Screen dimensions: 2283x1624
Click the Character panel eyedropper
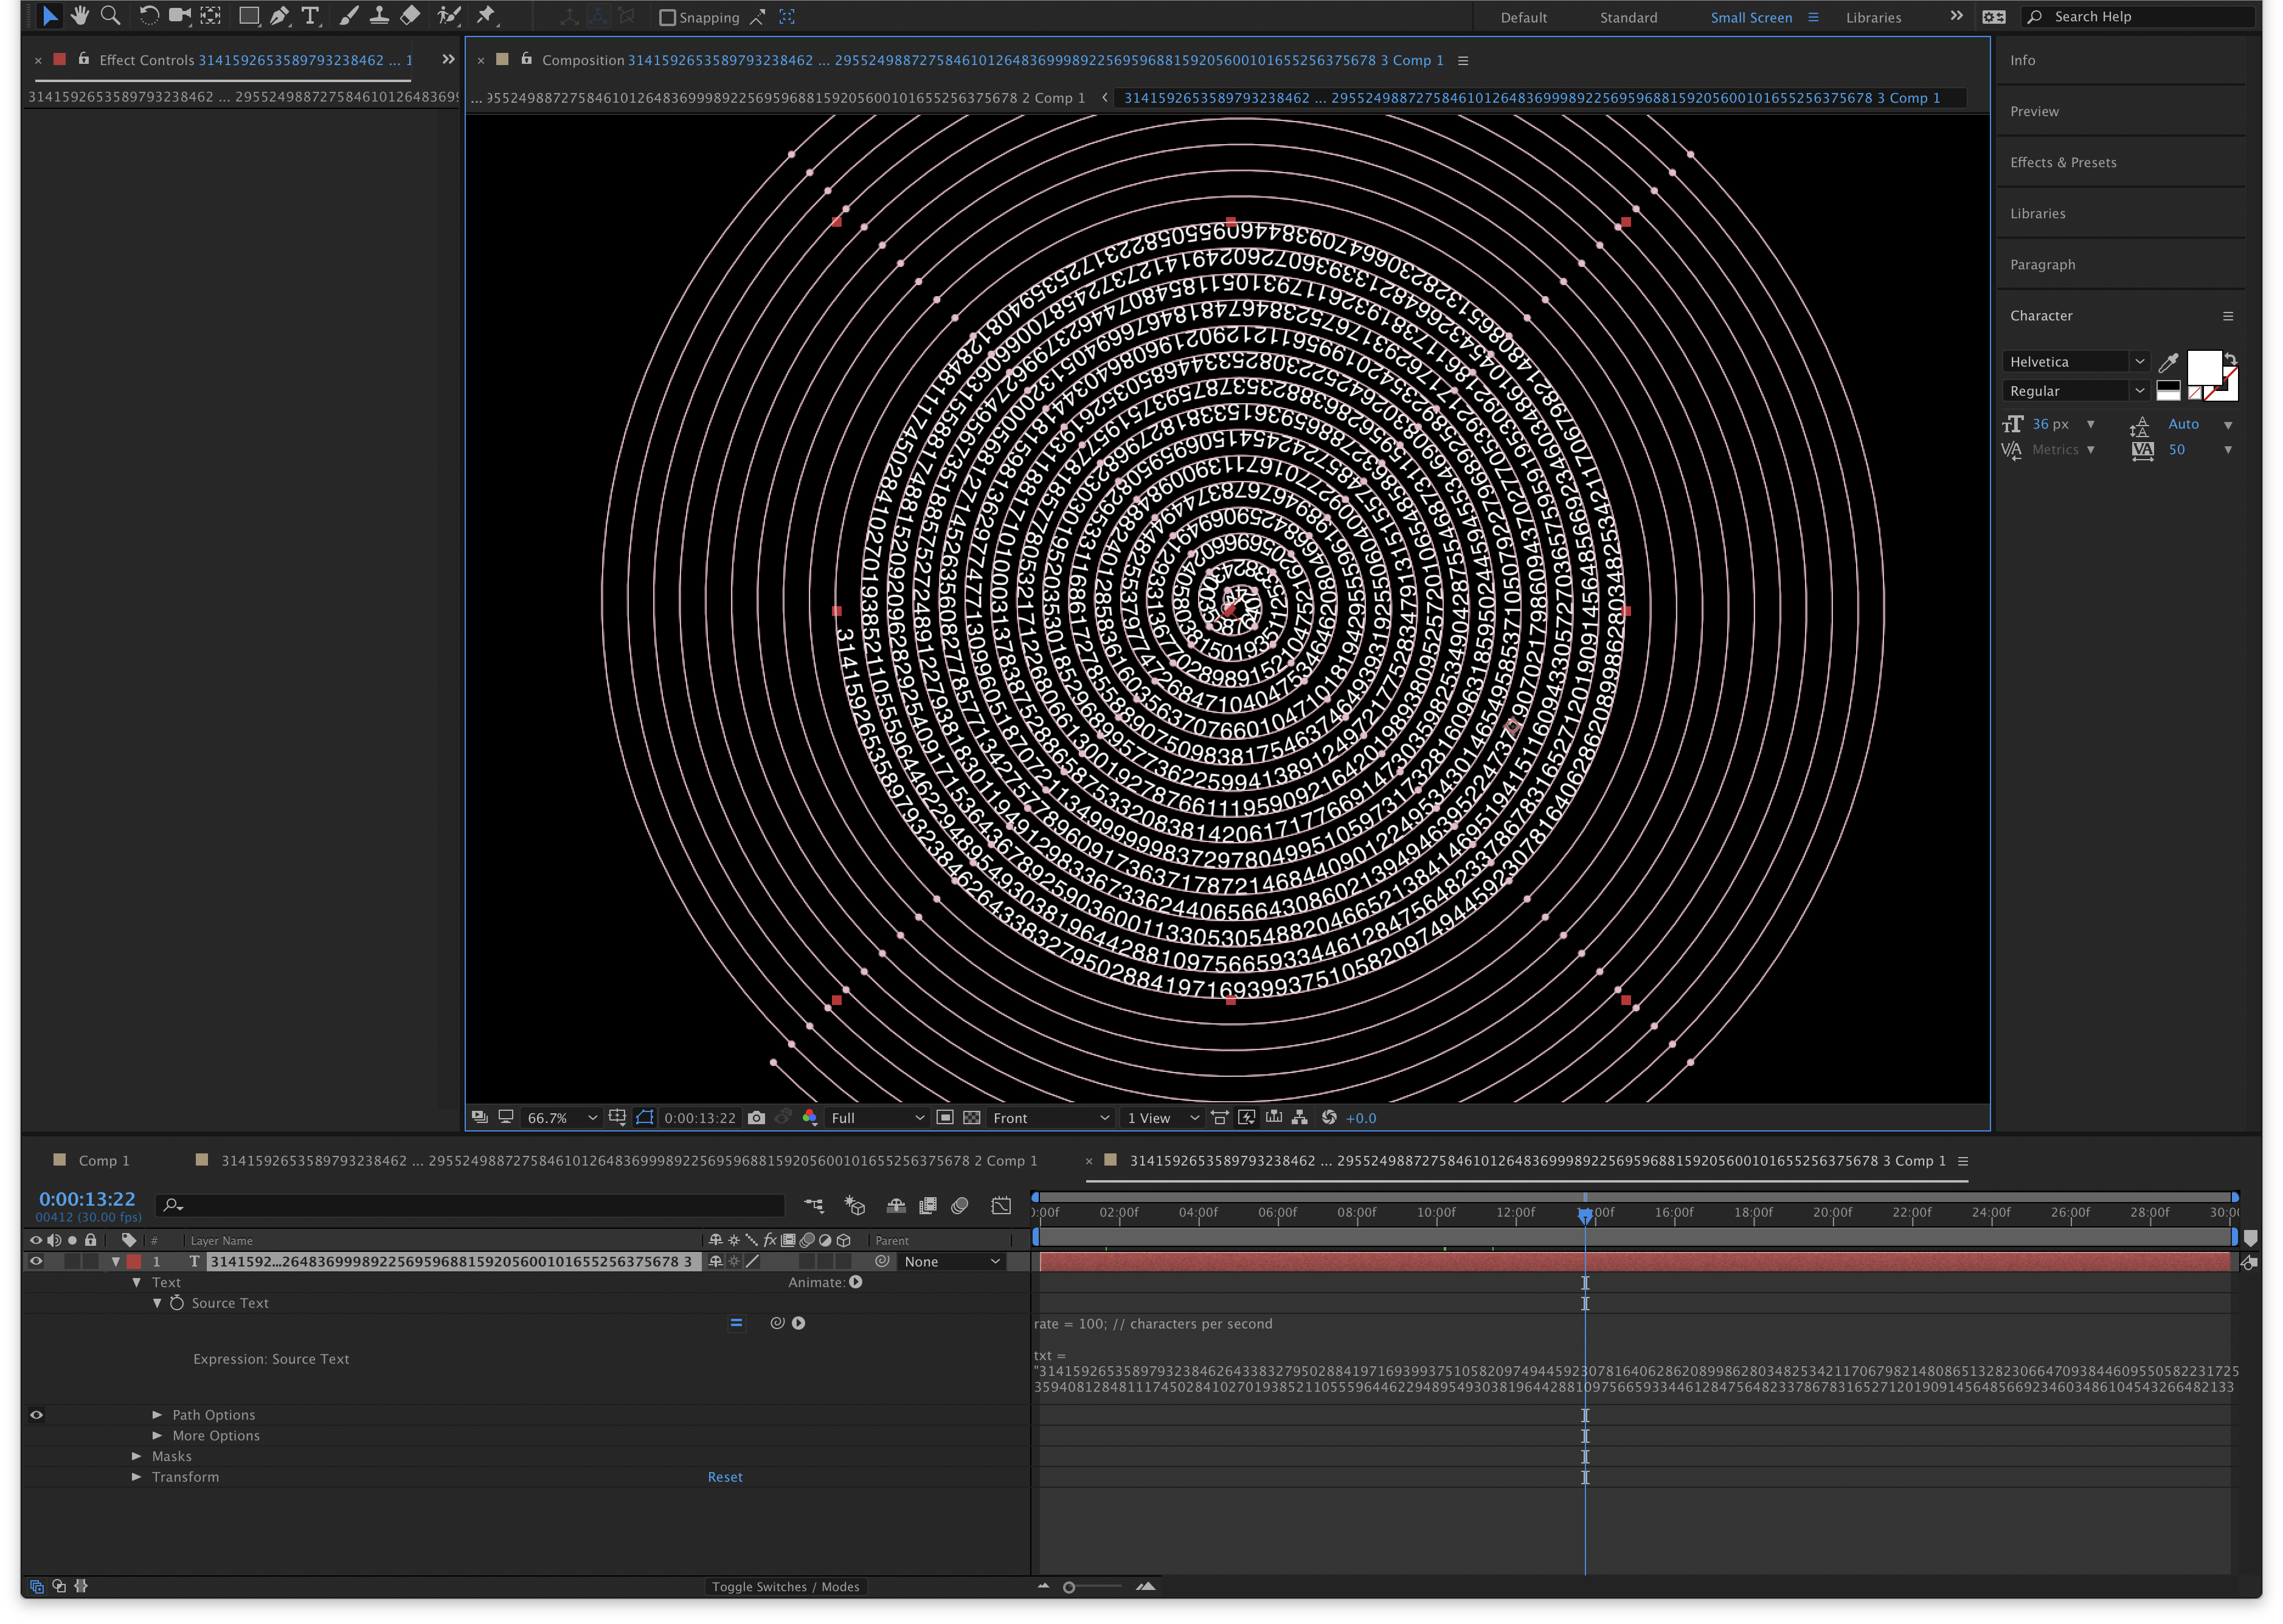pyautogui.click(x=2167, y=362)
